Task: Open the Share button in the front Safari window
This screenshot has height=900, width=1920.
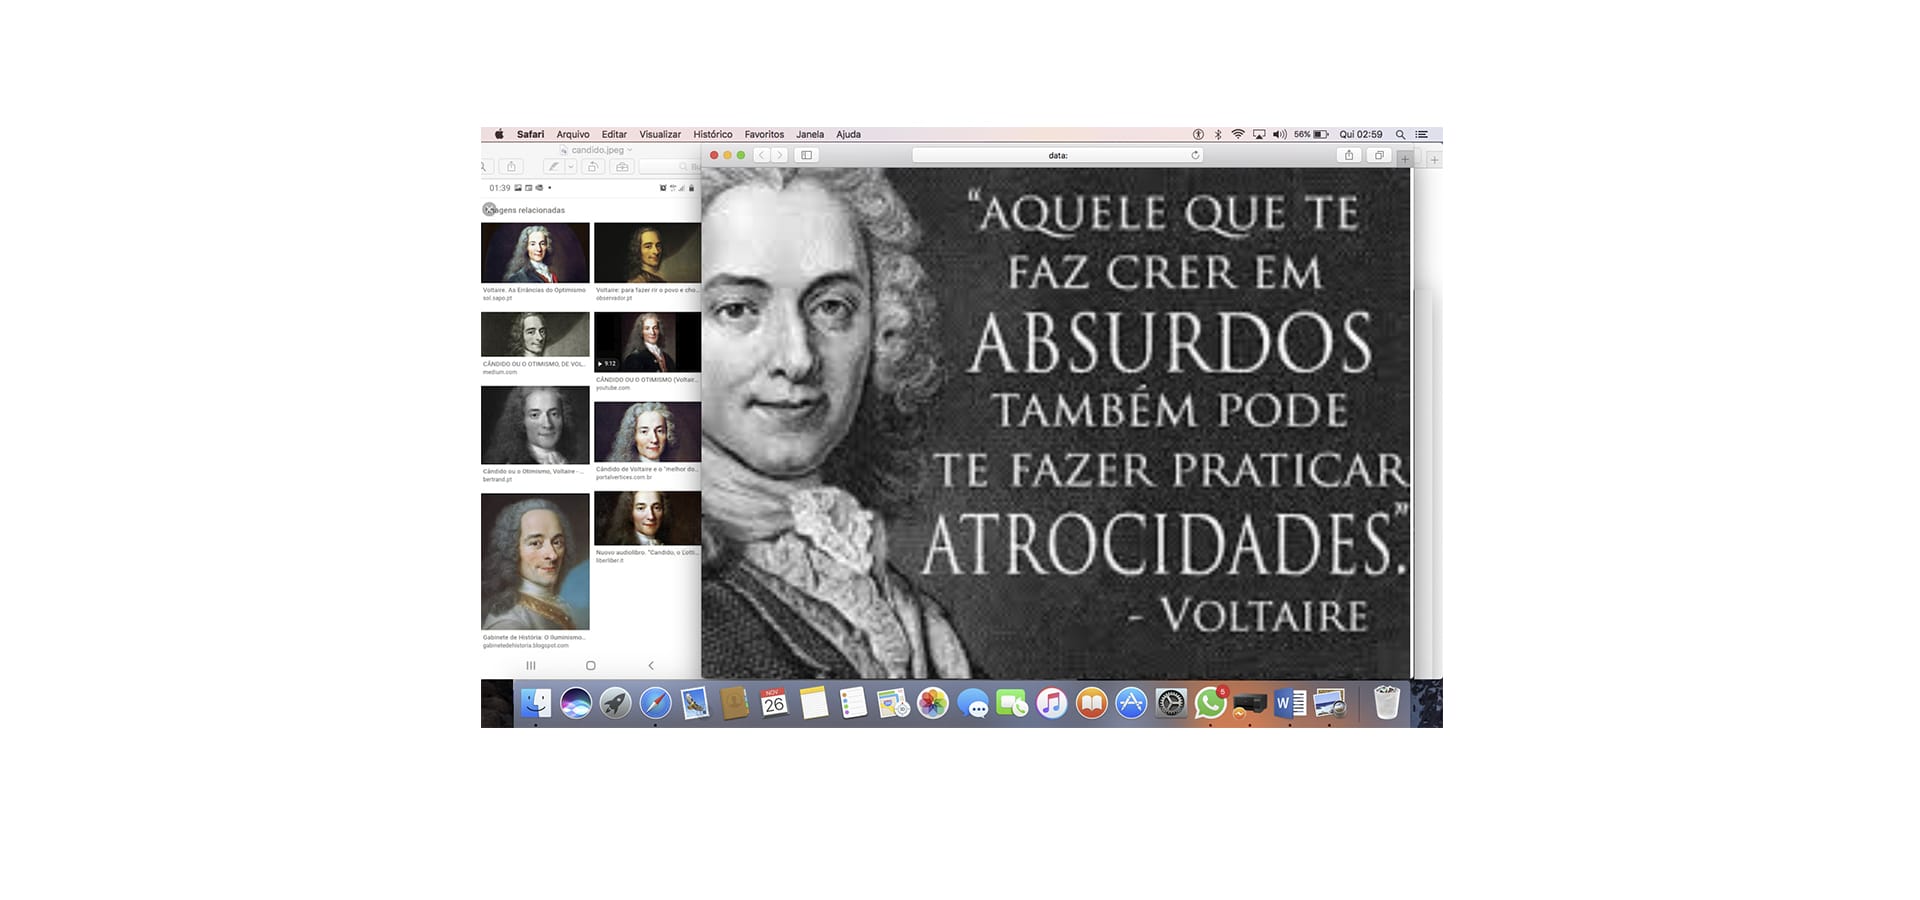Action: coord(1349,155)
